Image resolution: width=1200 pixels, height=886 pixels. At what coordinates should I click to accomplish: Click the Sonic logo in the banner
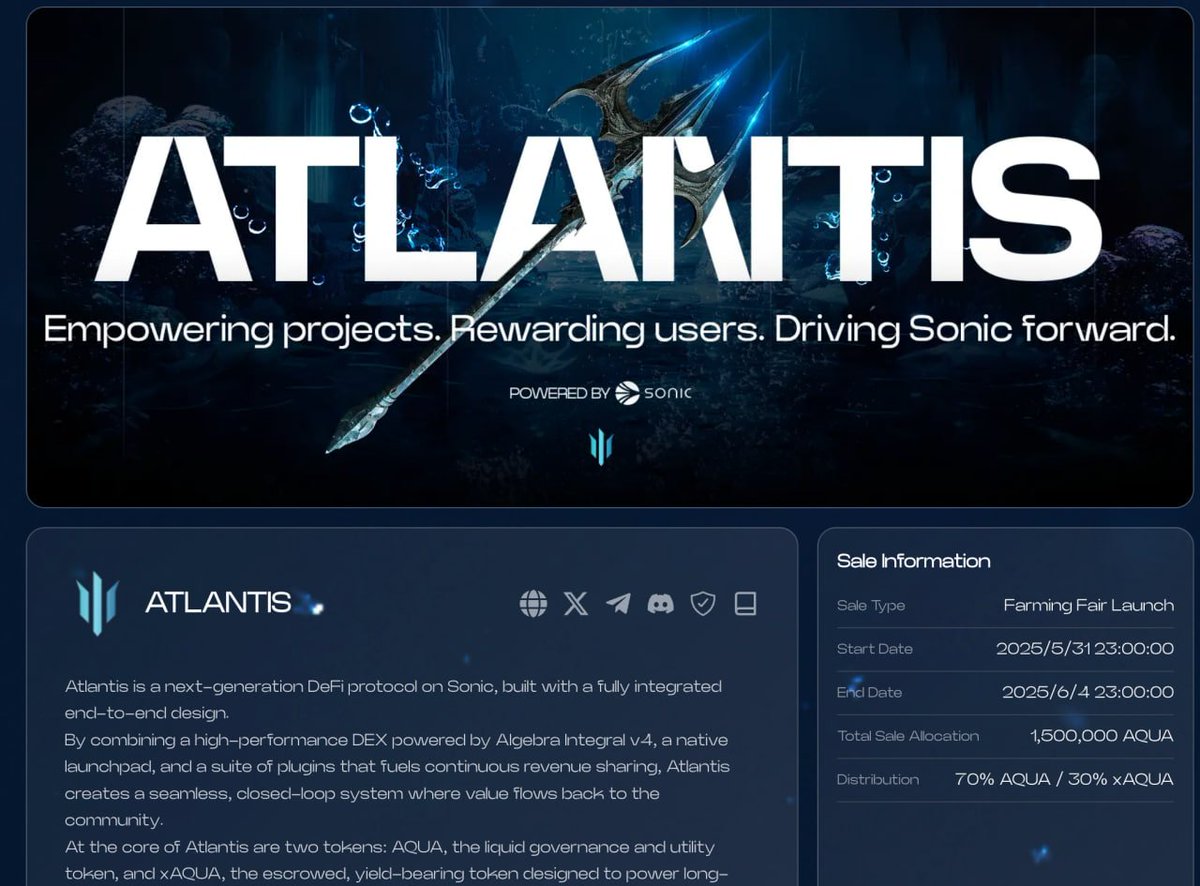[x=653, y=392]
